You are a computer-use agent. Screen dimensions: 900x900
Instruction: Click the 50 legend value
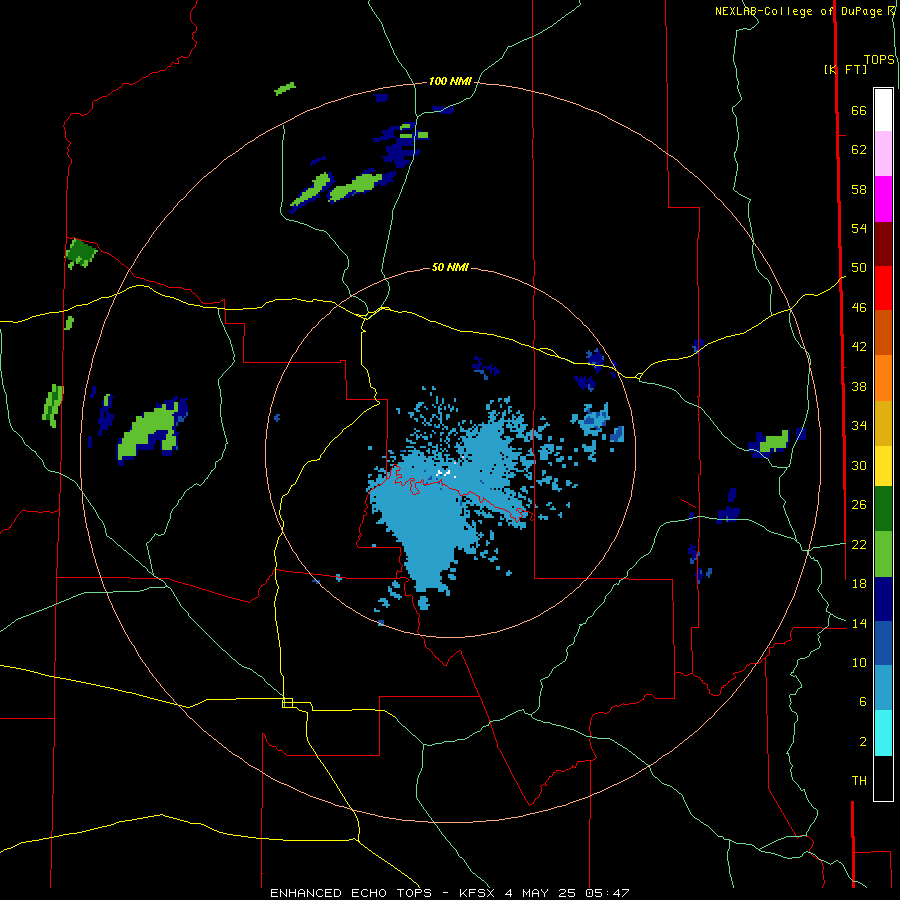tap(859, 268)
